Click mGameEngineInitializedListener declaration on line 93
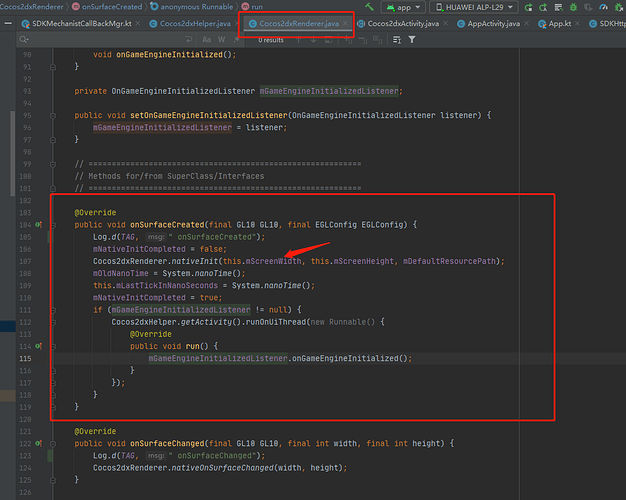Screen dimensions: 626x500 329,91
